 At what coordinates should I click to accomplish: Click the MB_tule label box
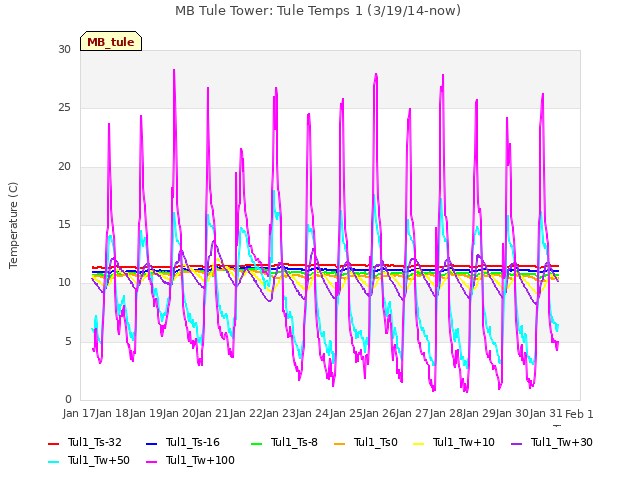point(111,41)
